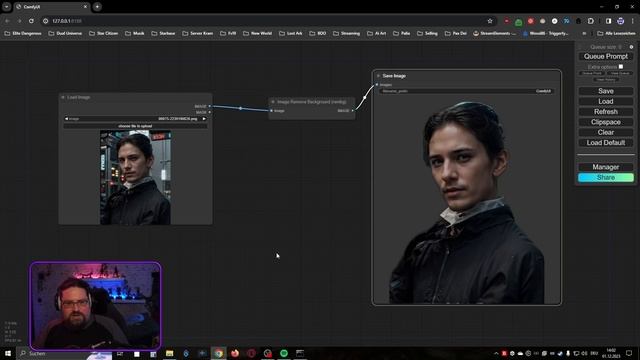The width and height of the screenshot is (640, 360).
Task: Select previous image with left arrow
Action: [67, 119]
